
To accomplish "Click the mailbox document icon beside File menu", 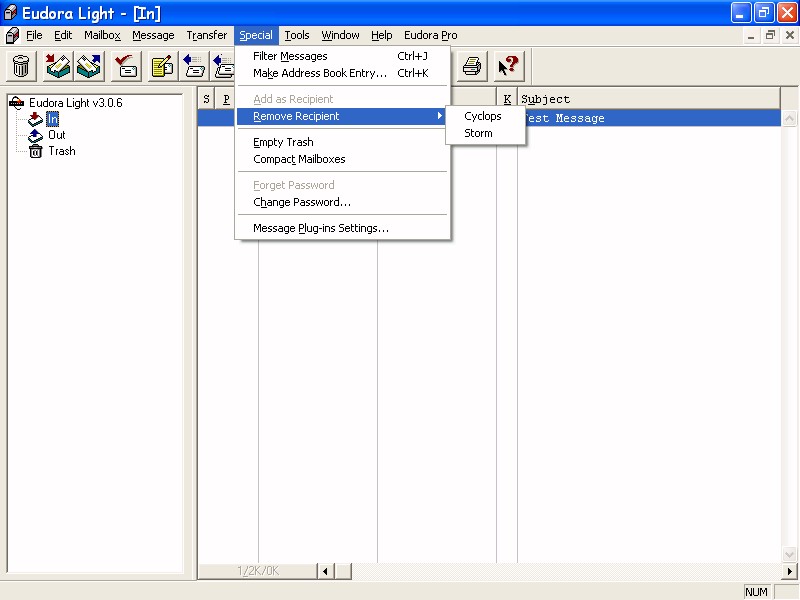I will tap(12, 35).
